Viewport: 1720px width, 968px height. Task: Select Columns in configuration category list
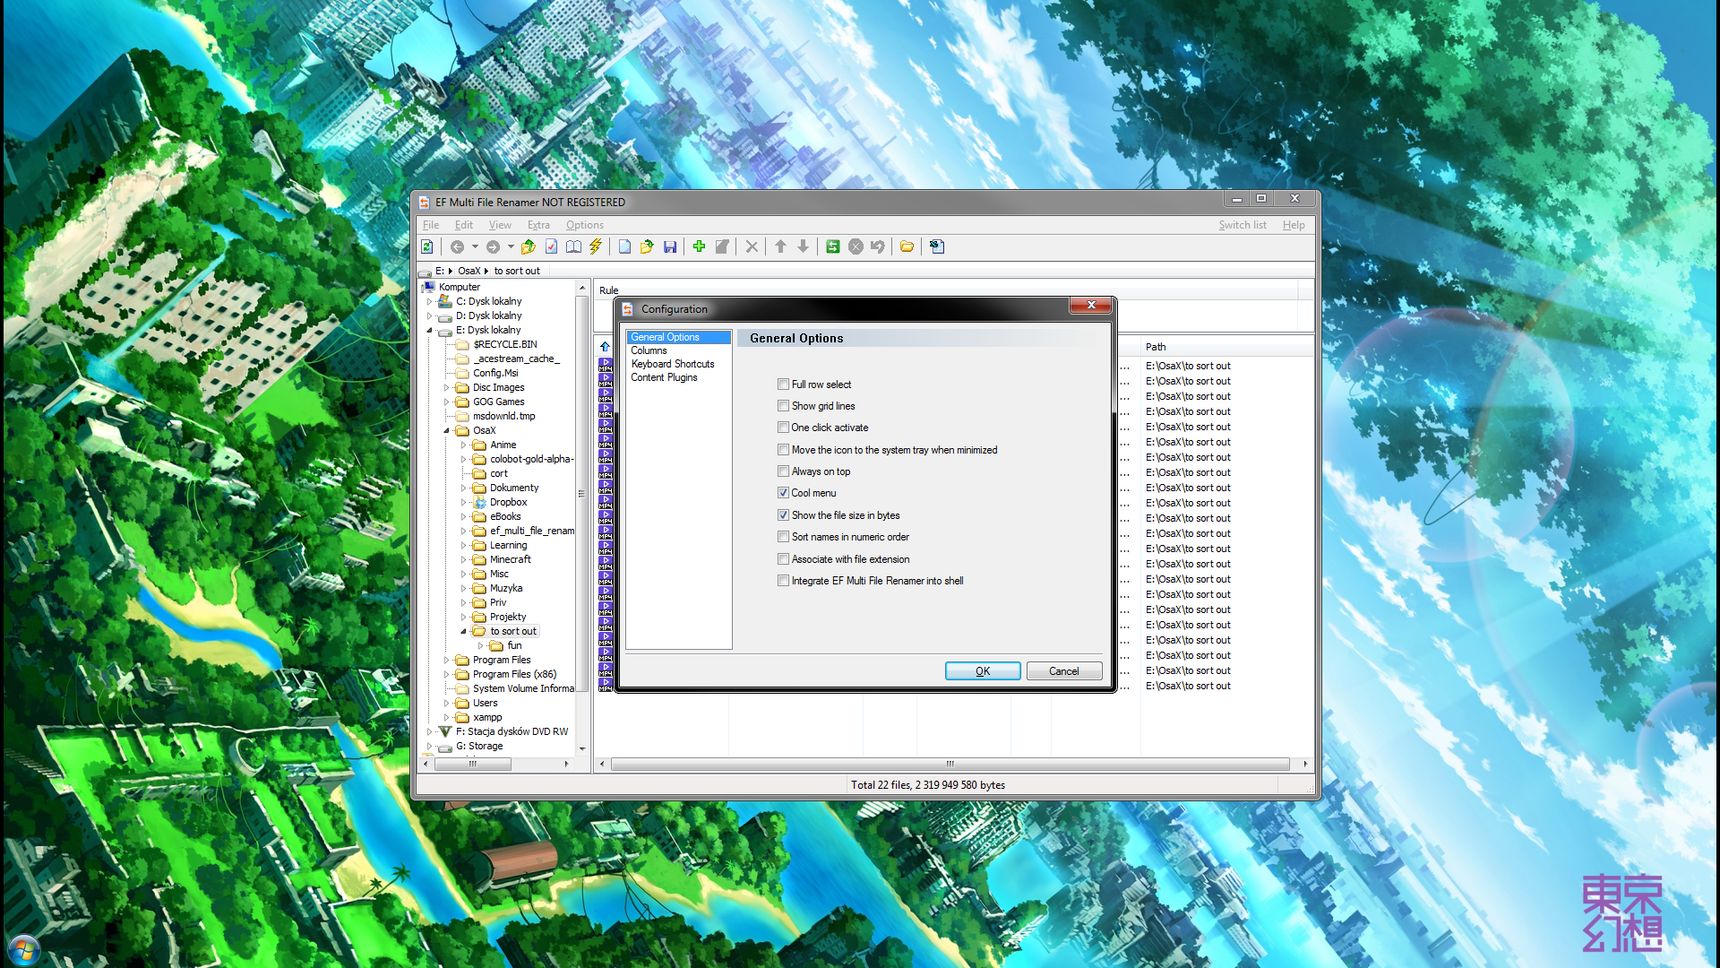click(649, 351)
